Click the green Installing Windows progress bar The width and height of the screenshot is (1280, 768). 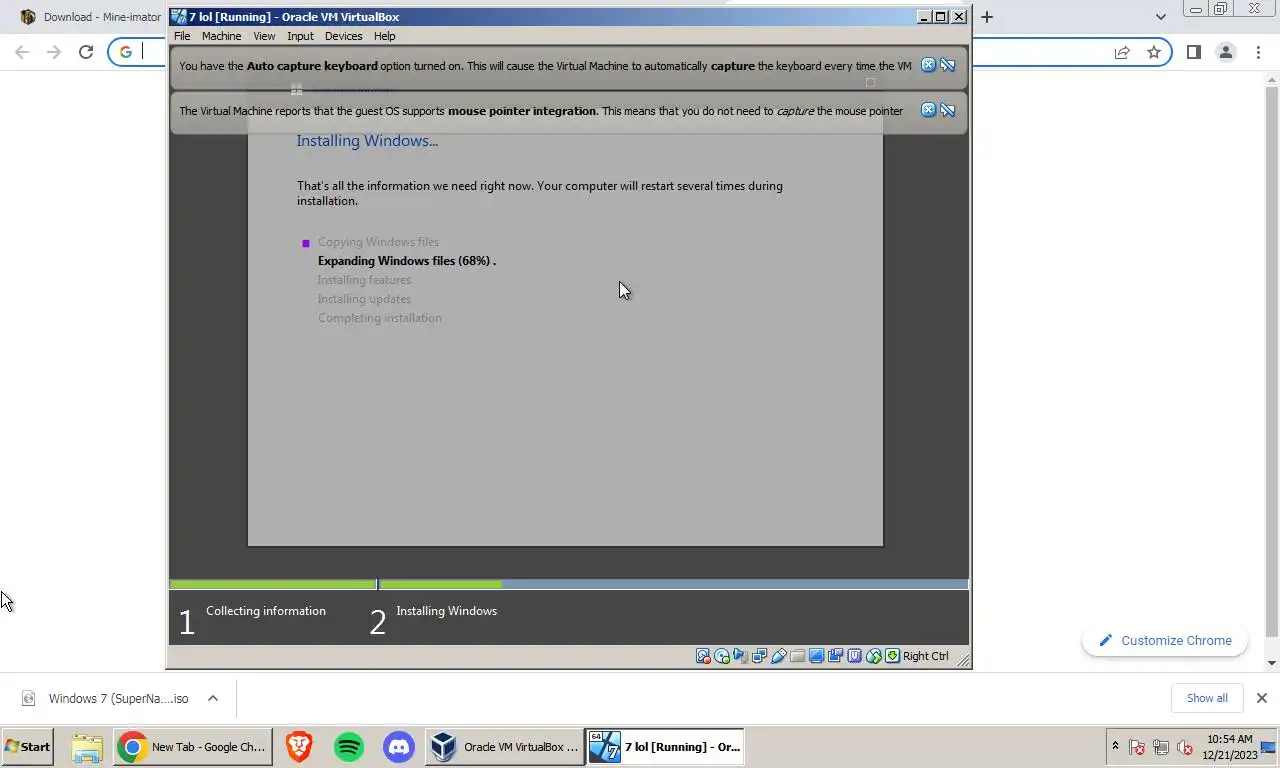[x=440, y=584]
